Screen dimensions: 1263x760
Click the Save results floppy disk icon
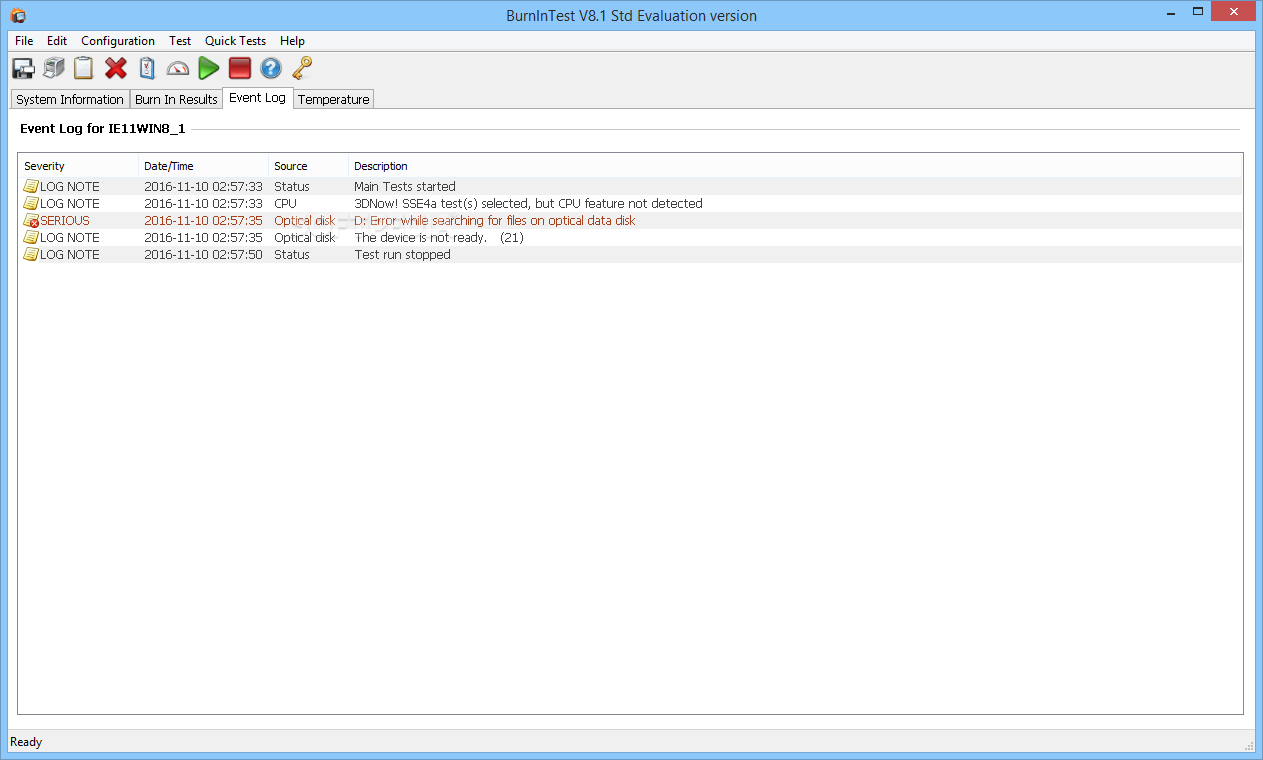coord(23,68)
